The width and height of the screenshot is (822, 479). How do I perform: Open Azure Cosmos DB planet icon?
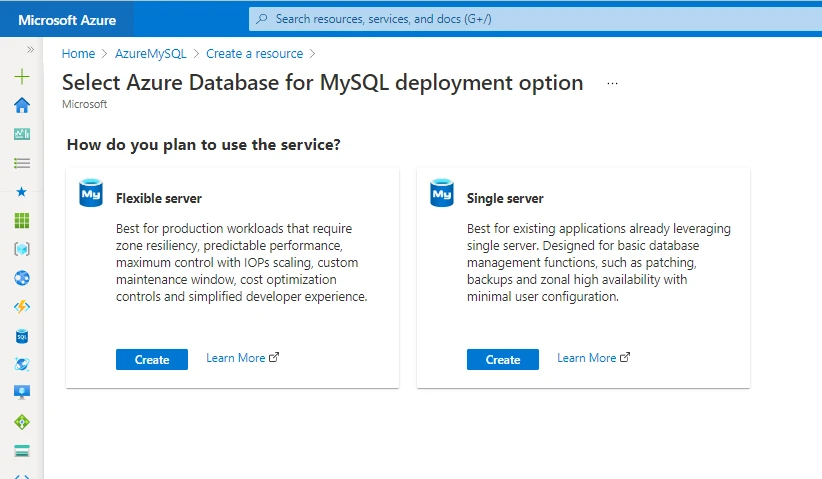(x=21, y=364)
